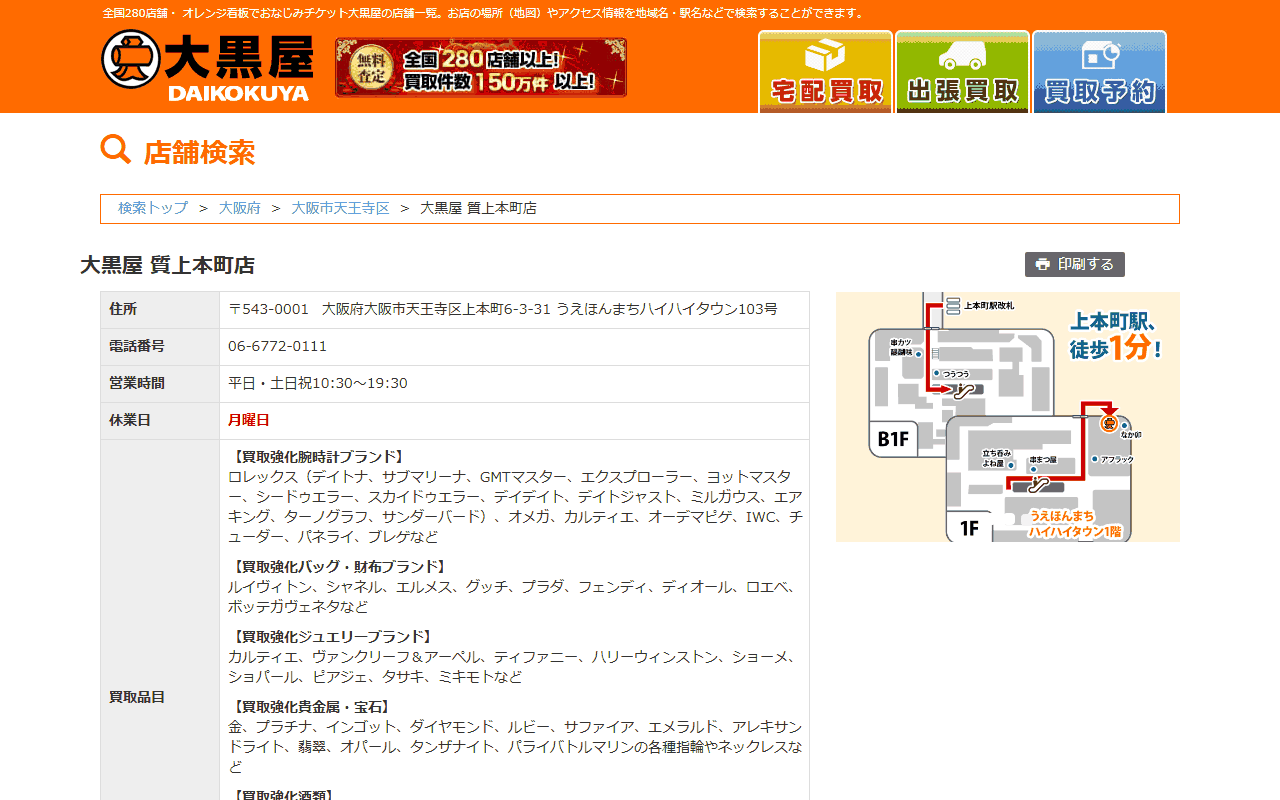Open the 買取予約 reservation button
Image resolution: width=1280 pixels, height=800 pixels.
point(1099,71)
